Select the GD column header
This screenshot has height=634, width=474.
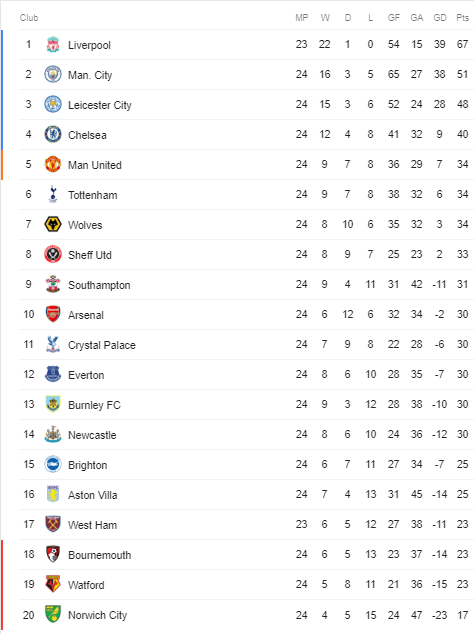[440, 18]
